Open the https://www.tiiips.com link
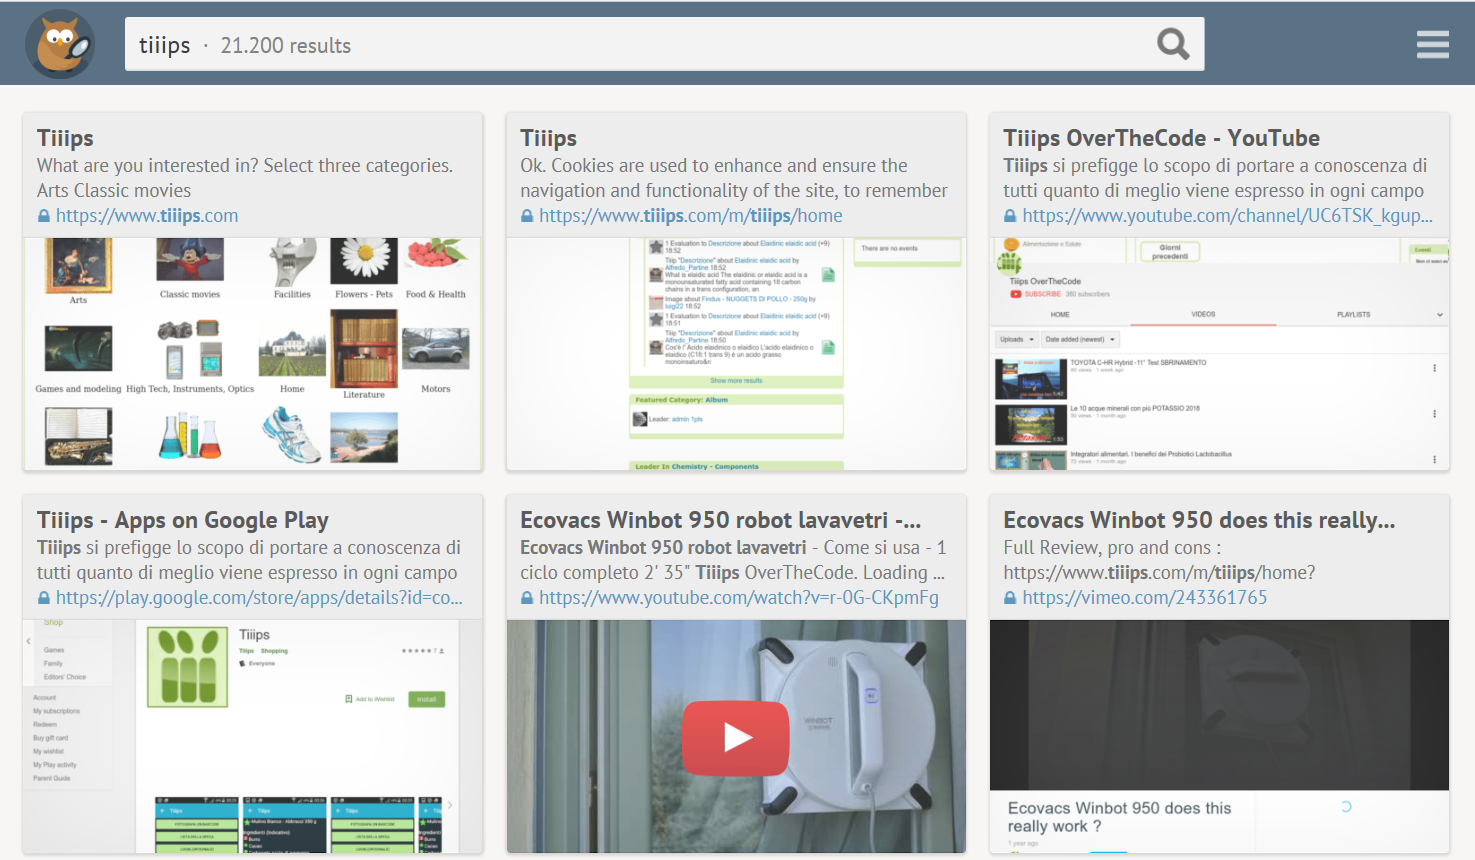Screen dimensions: 1475x860 coord(146,216)
